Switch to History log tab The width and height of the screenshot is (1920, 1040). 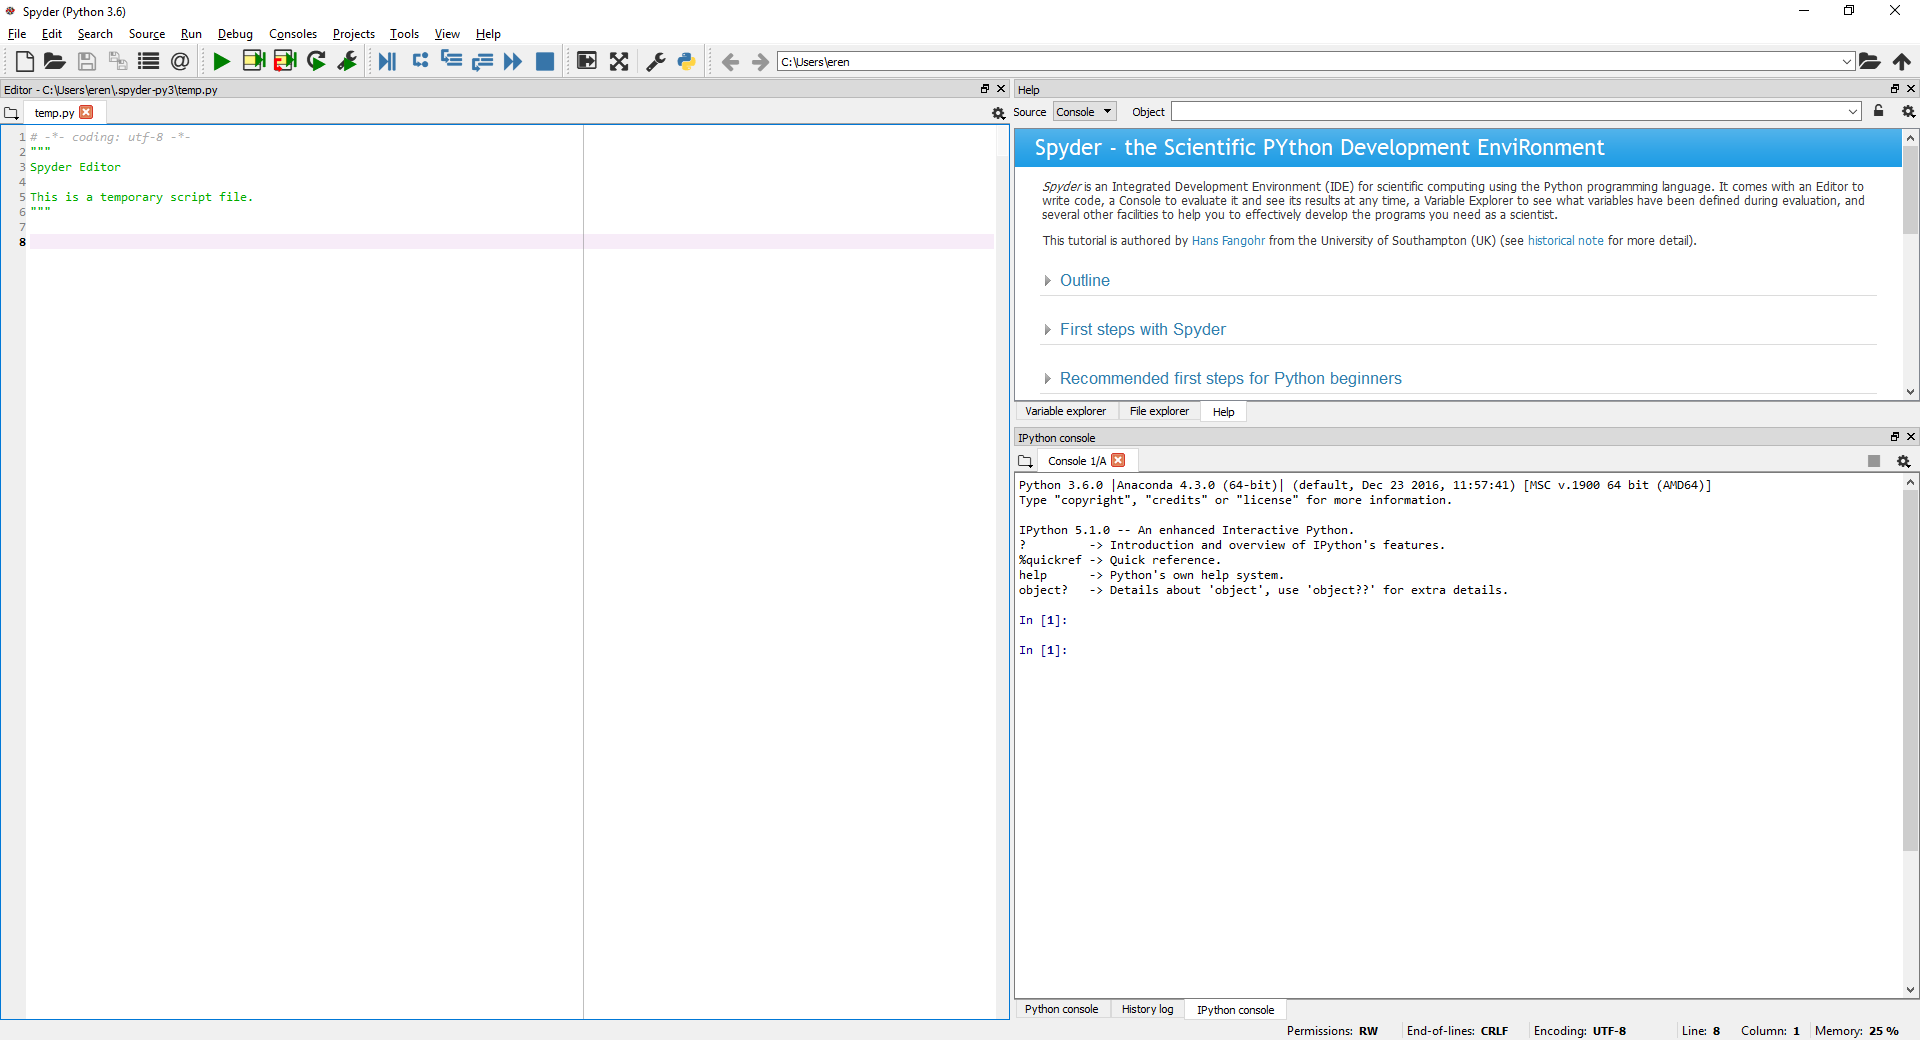pos(1147,1009)
